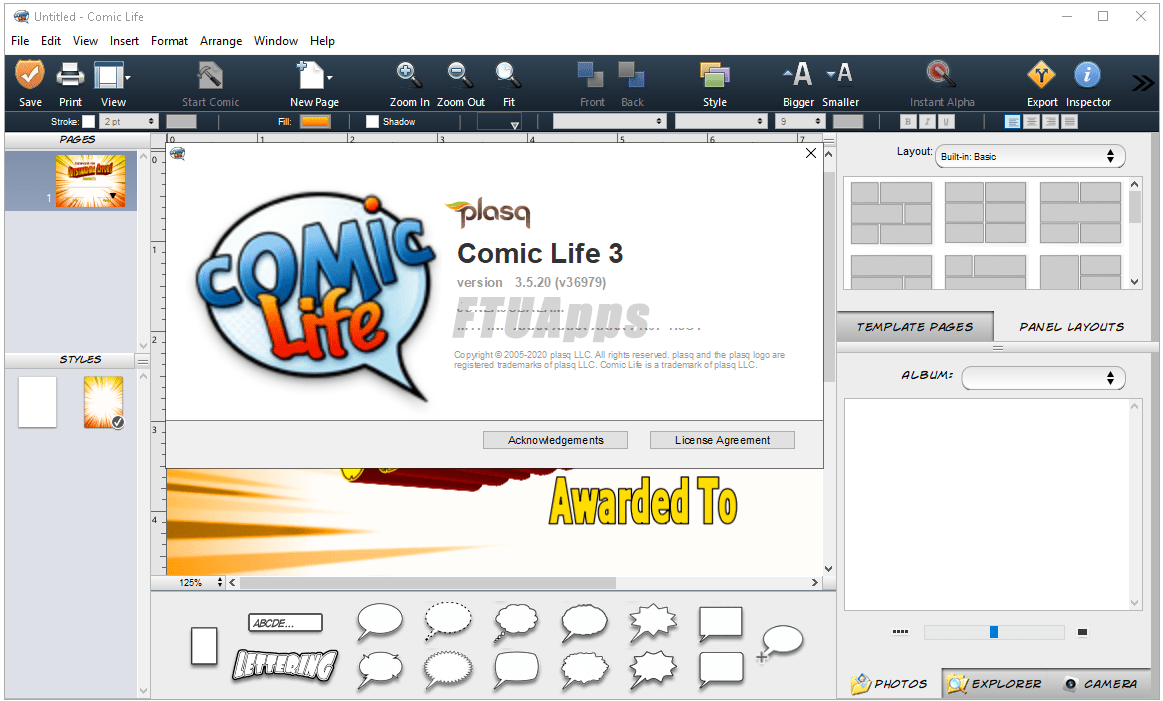Click the Start Comic hammer icon

coord(210,75)
